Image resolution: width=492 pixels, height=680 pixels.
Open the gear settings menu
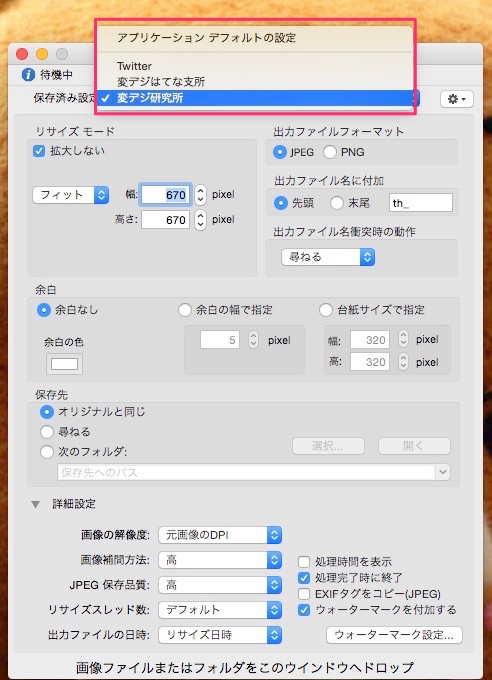(x=457, y=99)
